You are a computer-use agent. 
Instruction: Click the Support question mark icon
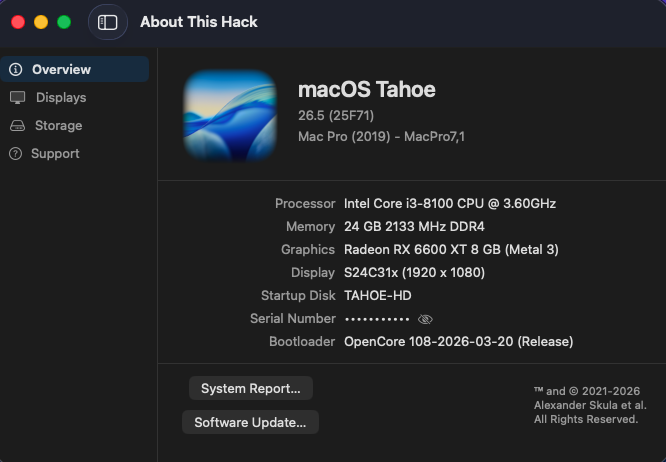tap(16, 154)
